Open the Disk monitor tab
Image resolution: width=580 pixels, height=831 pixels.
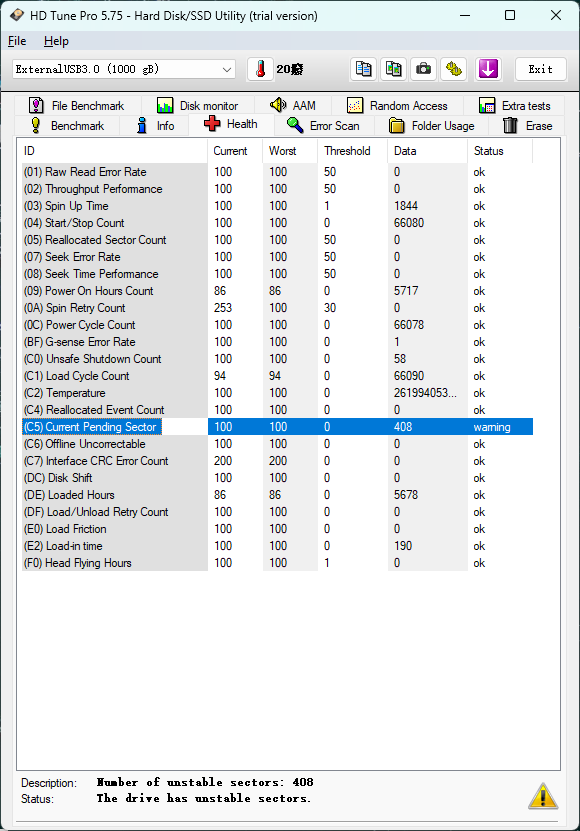(197, 105)
